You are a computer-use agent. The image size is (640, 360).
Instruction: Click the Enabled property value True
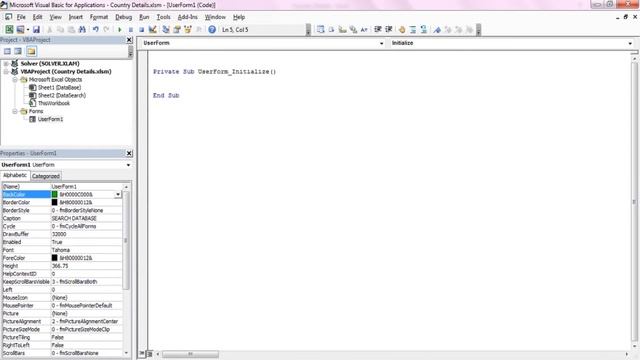click(x=57, y=242)
